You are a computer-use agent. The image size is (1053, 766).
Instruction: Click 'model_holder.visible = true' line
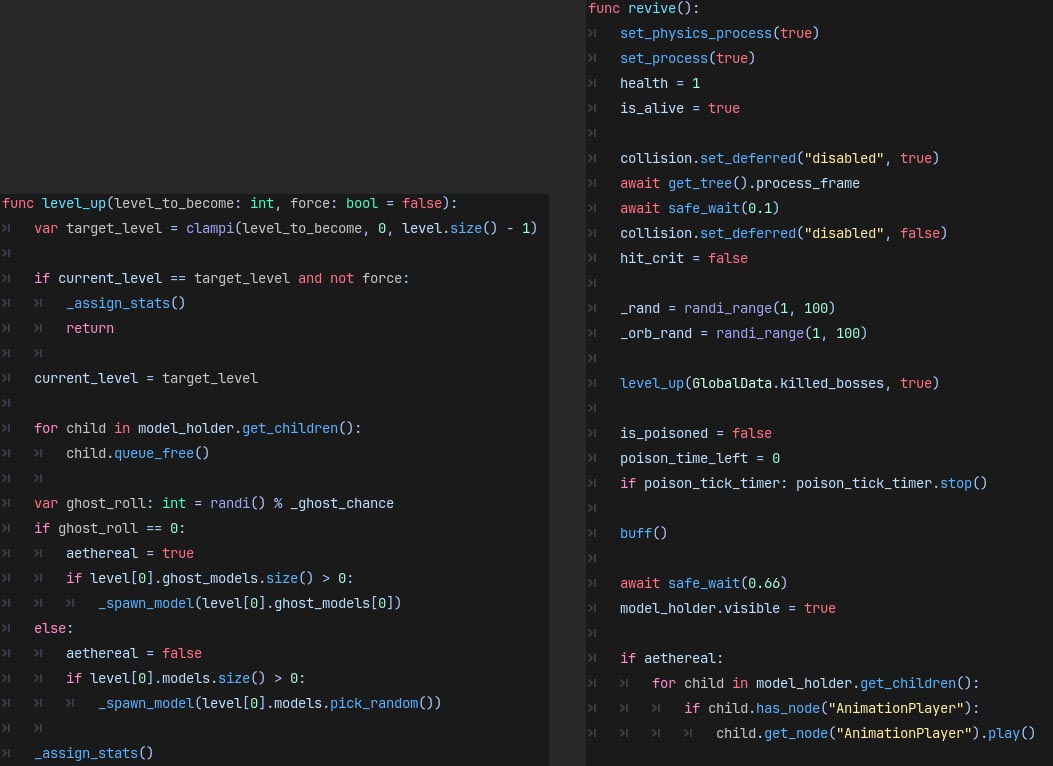728,608
